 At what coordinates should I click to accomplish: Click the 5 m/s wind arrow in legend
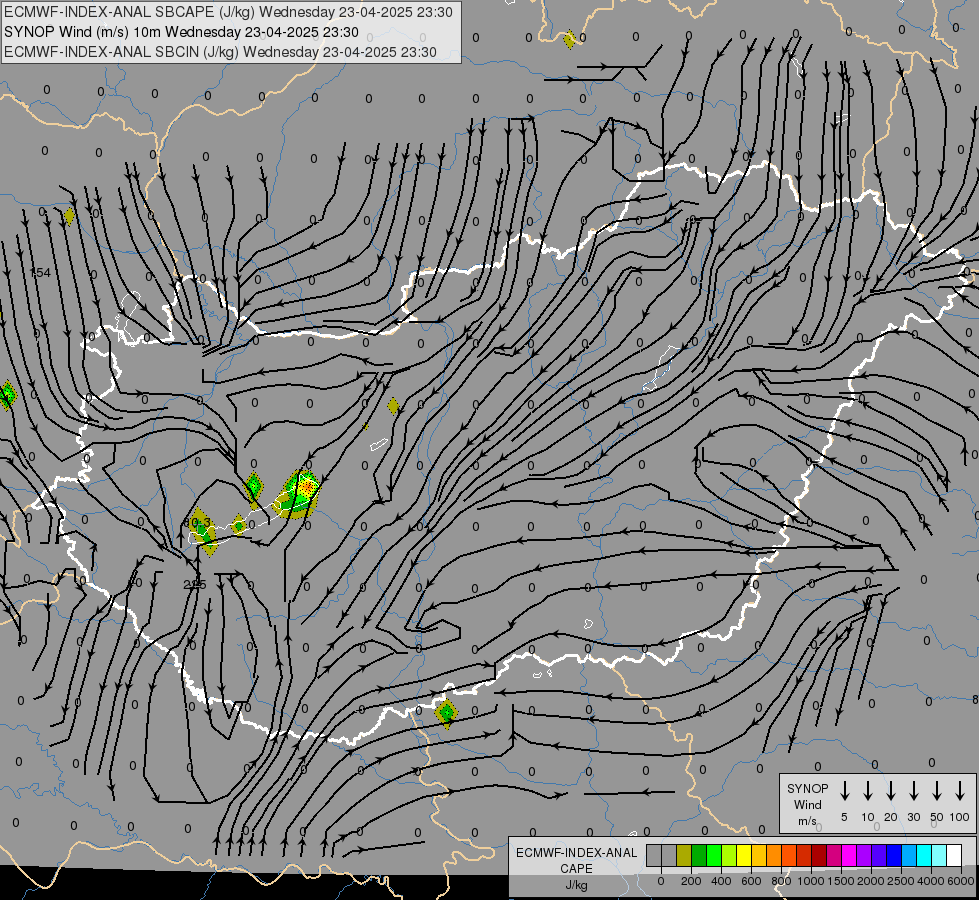(844, 791)
